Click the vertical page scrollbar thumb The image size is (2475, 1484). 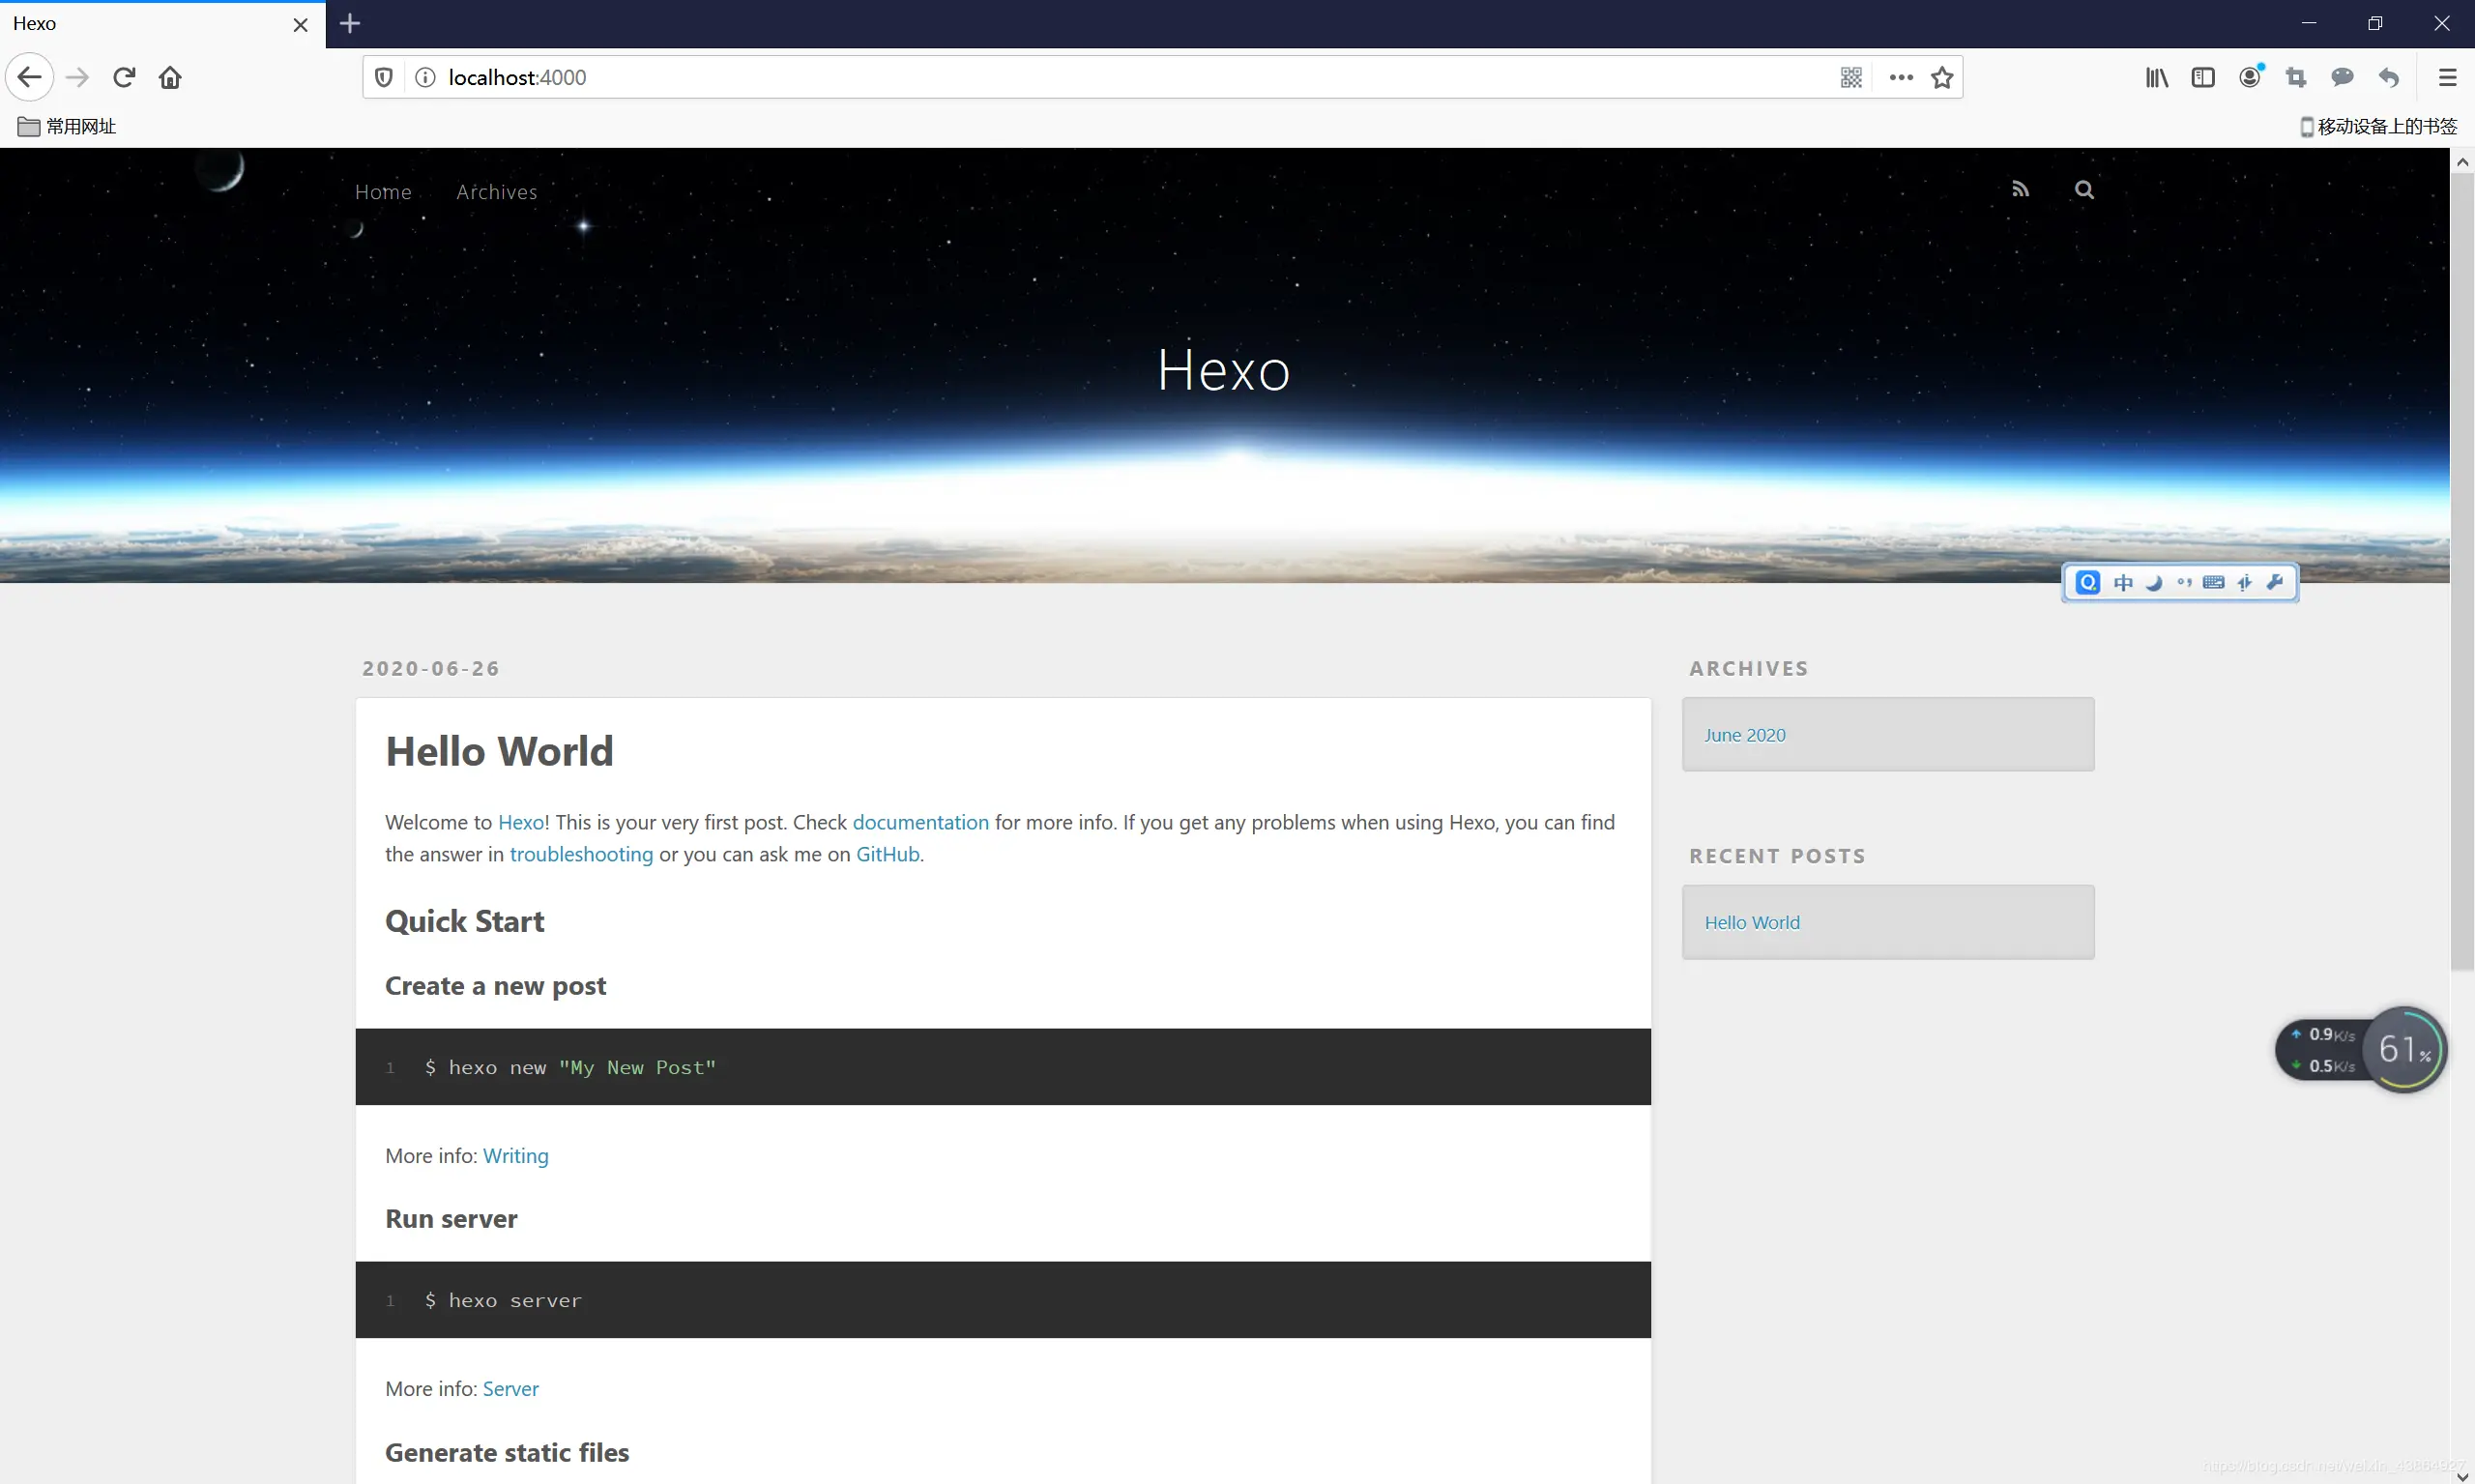(x=2461, y=570)
